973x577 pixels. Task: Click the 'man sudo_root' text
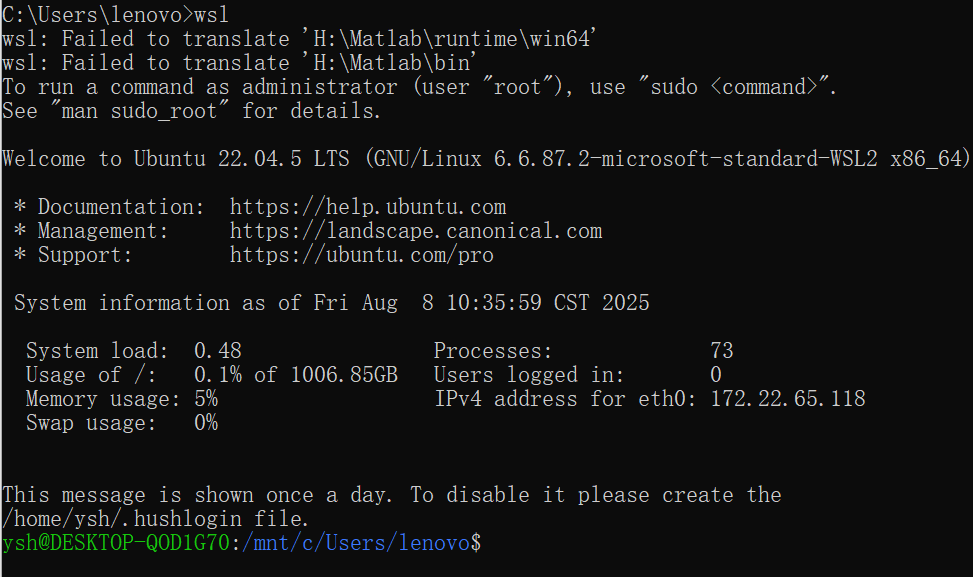click(140, 111)
